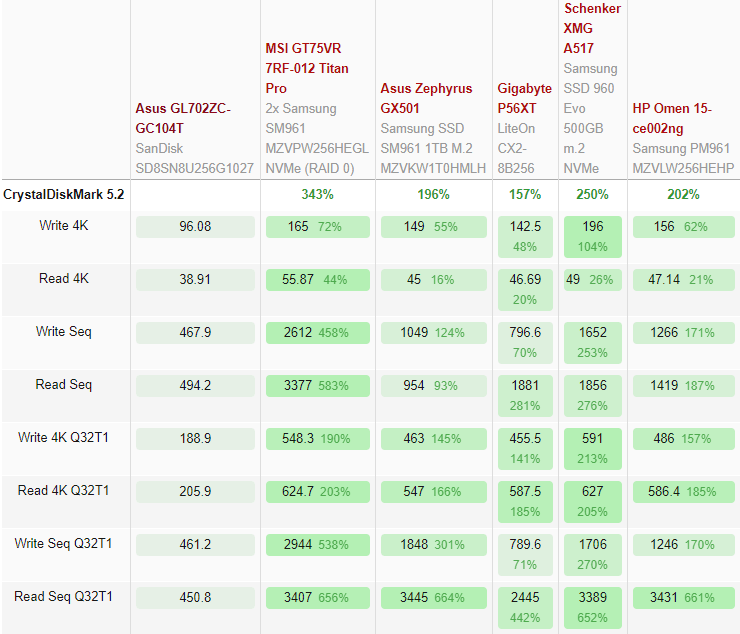Click the 55.87 44% cell
This screenshot has width=740, height=634.
[318, 279]
